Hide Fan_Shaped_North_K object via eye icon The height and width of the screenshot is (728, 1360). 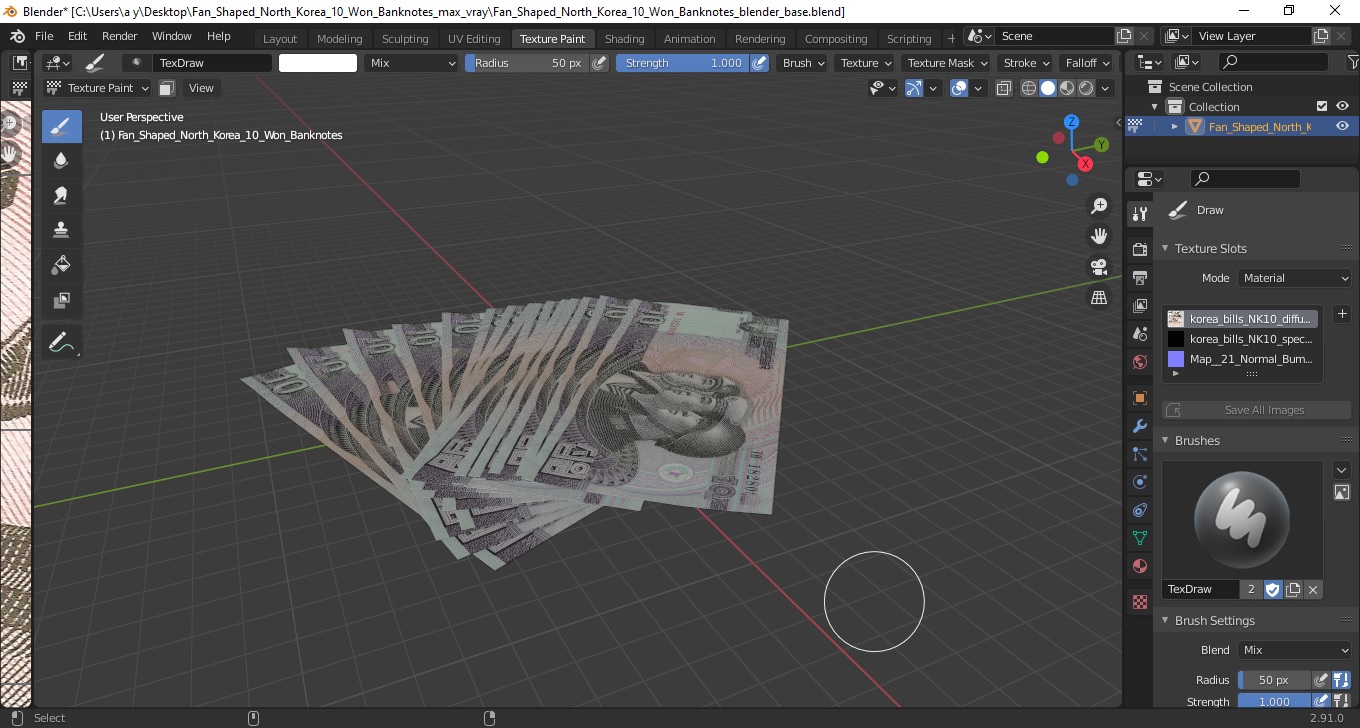(1343, 126)
